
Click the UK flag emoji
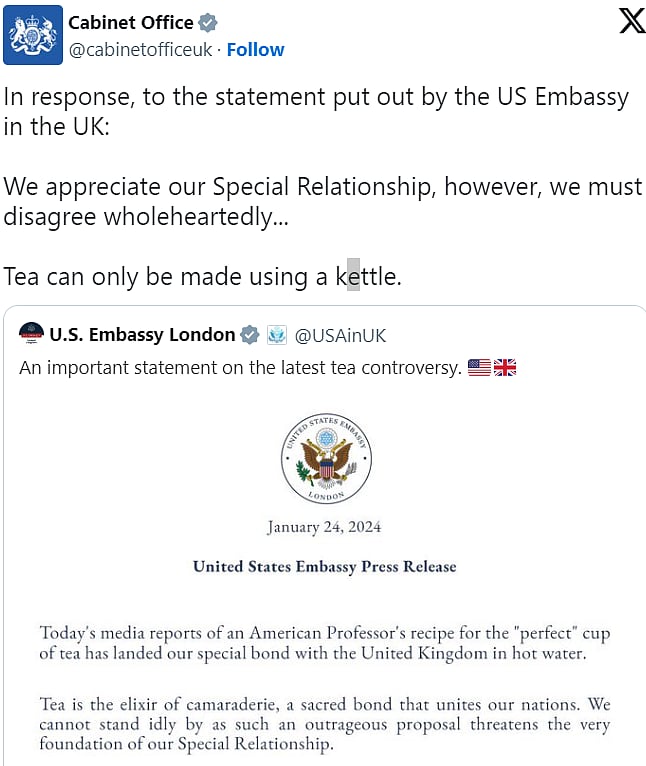pos(505,367)
